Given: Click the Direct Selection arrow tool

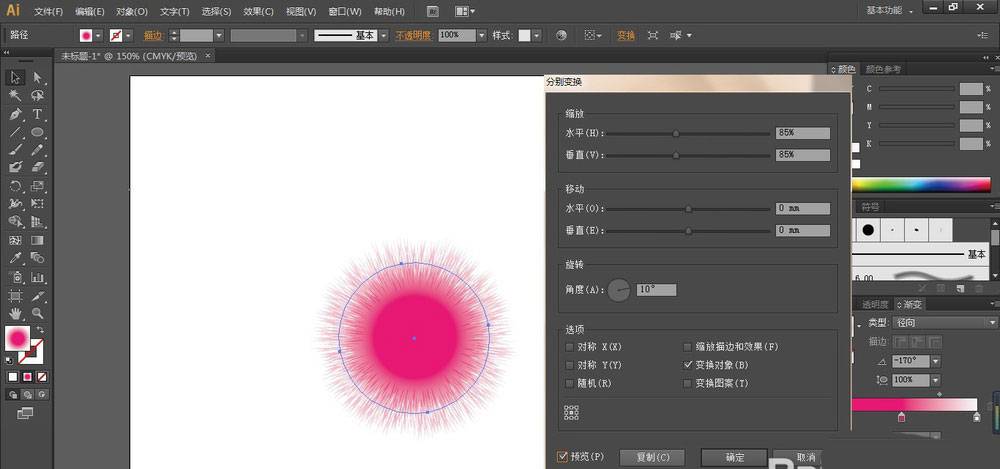Looking at the screenshot, I should pos(37,78).
